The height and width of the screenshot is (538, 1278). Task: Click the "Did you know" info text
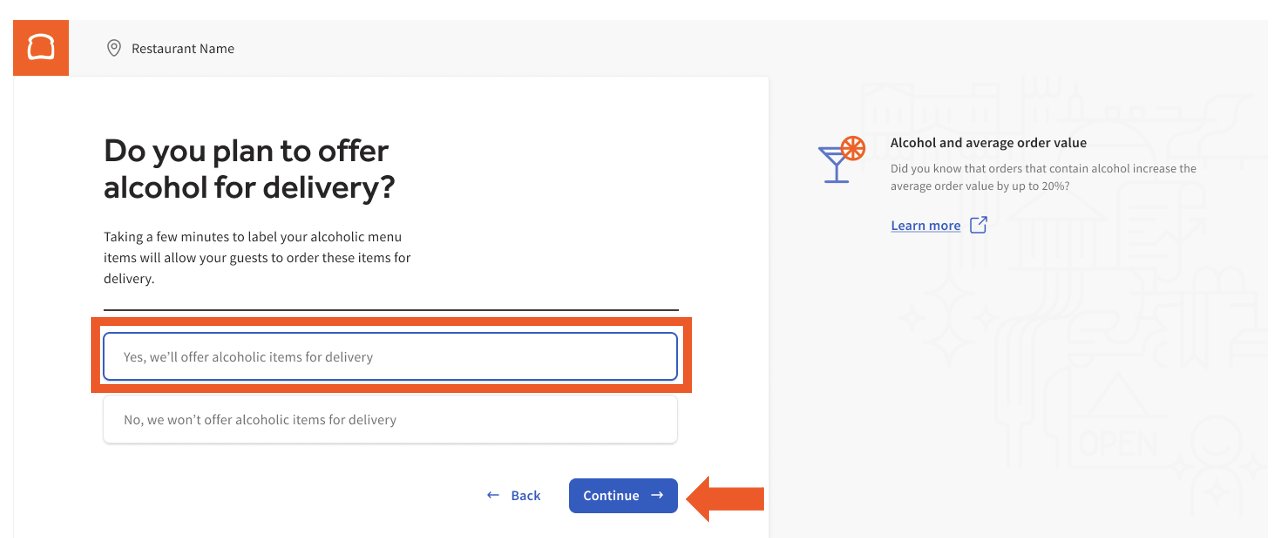coord(1043,177)
